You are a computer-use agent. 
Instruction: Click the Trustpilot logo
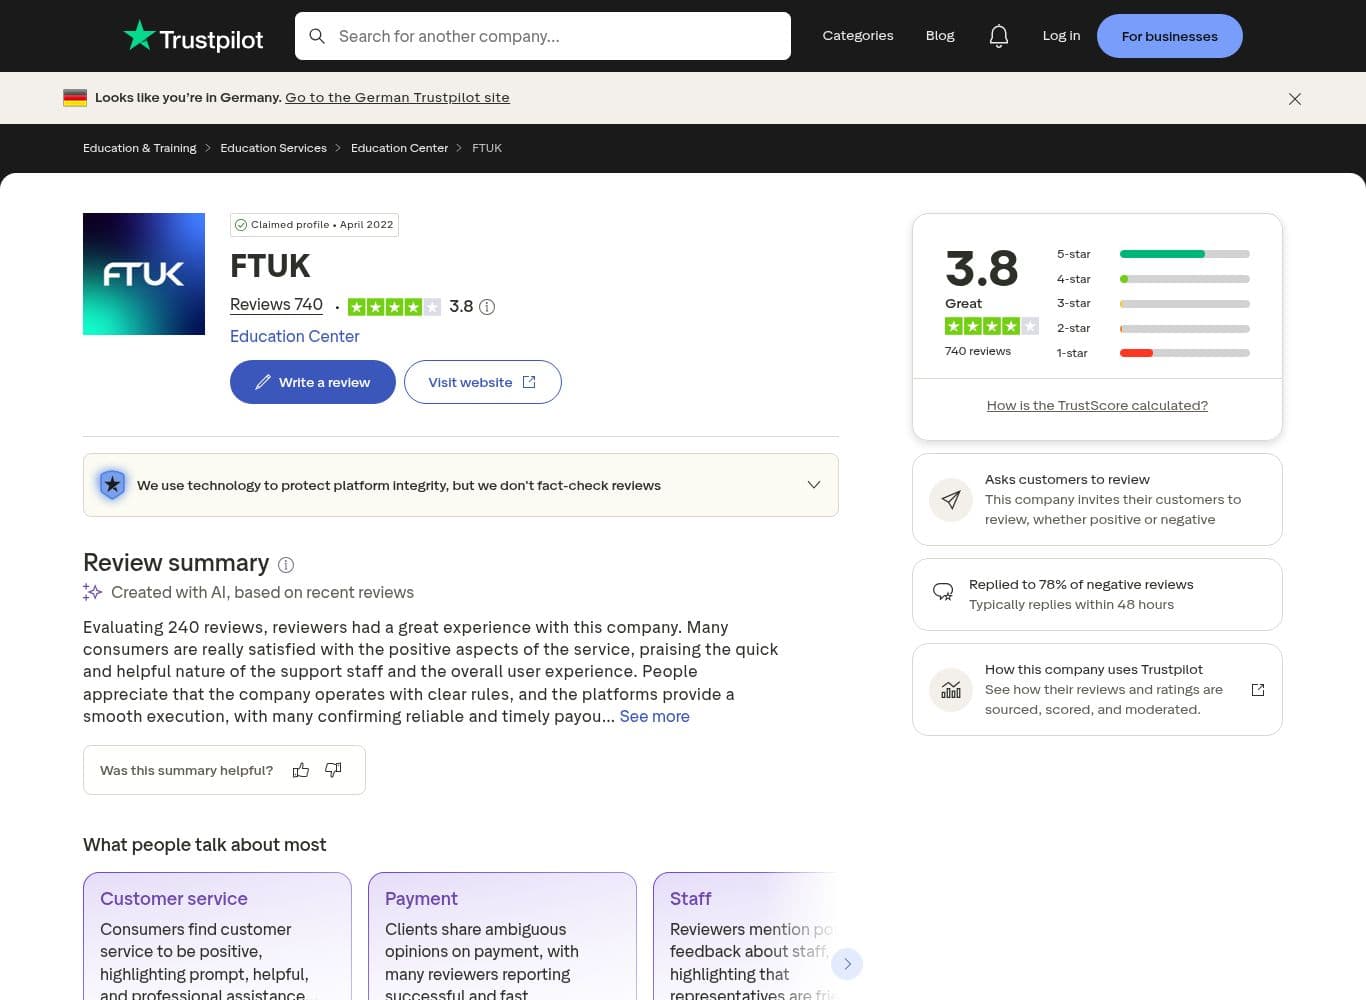193,37
